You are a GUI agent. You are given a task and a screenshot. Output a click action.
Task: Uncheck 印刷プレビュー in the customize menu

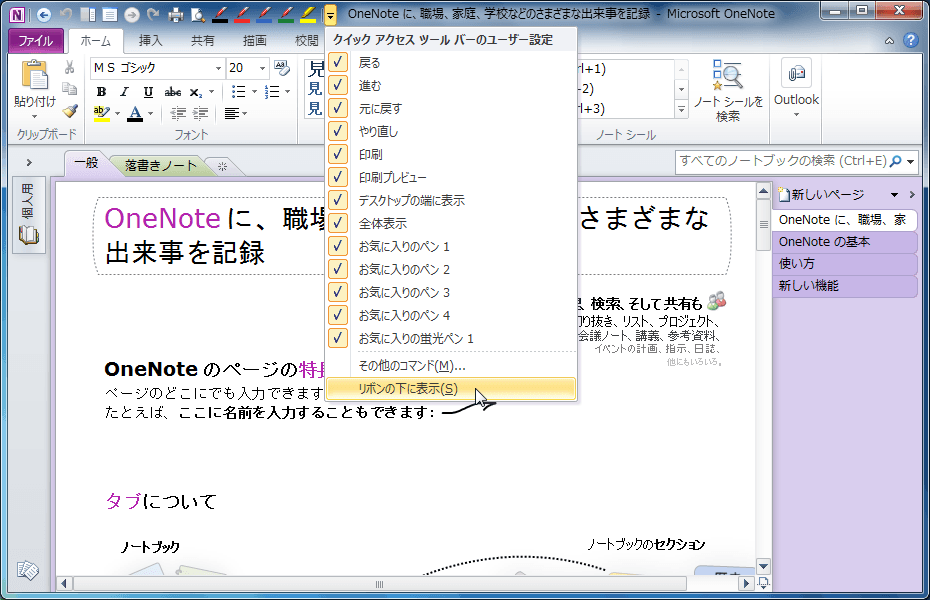(x=338, y=177)
